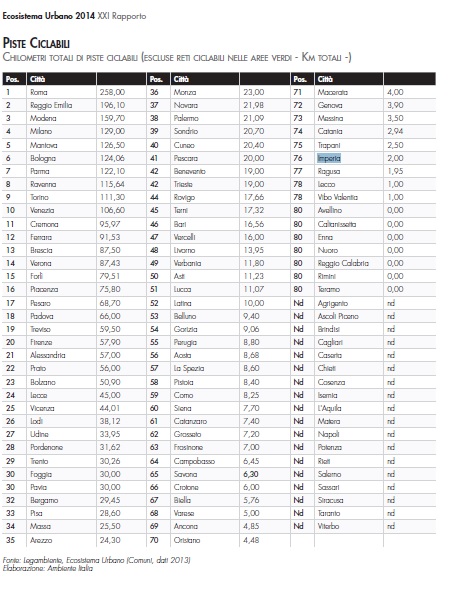Click the Milano city entry
This screenshot has width=469, height=607.
[41, 131]
